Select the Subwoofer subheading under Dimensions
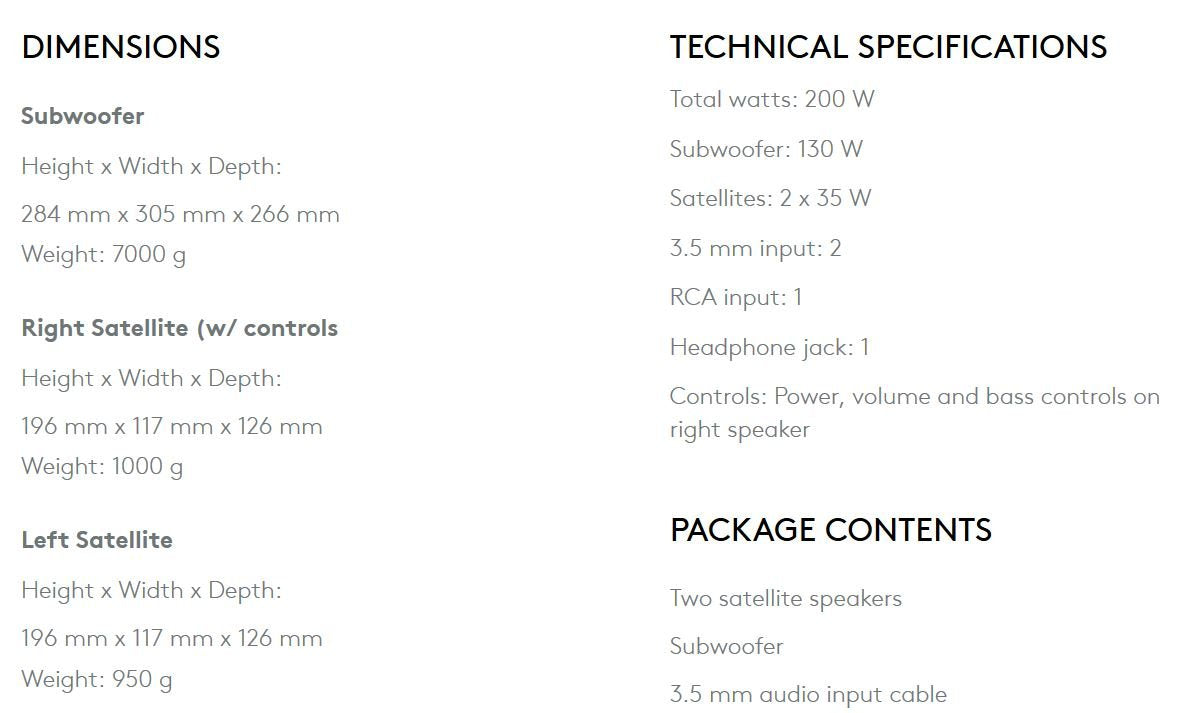Image resolution: width=1190 pixels, height=713 pixels. (x=83, y=116)
